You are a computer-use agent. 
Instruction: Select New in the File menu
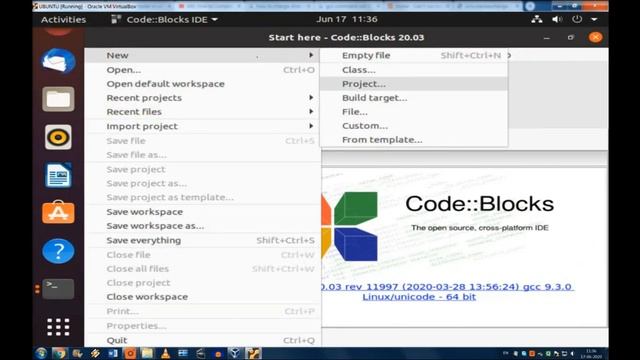coord(203,55)
